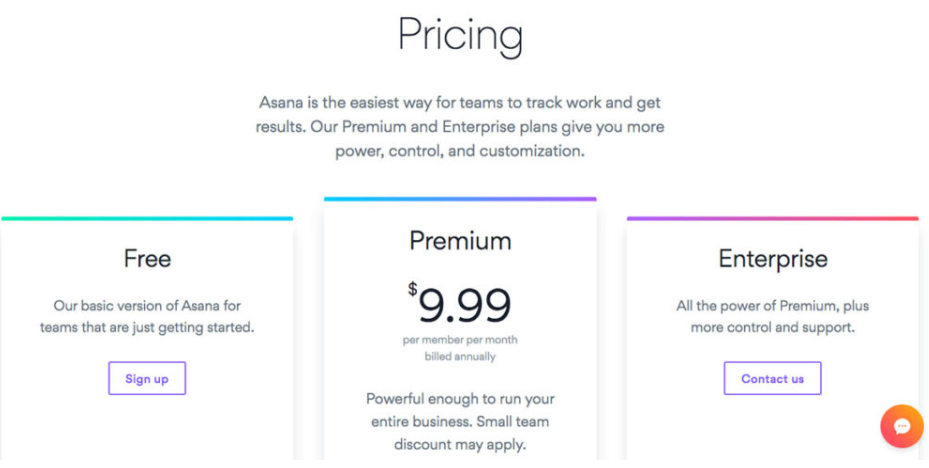Click the 'billed annually' label
The height and width of the screenshot is (468, 929).
(460, 356)
